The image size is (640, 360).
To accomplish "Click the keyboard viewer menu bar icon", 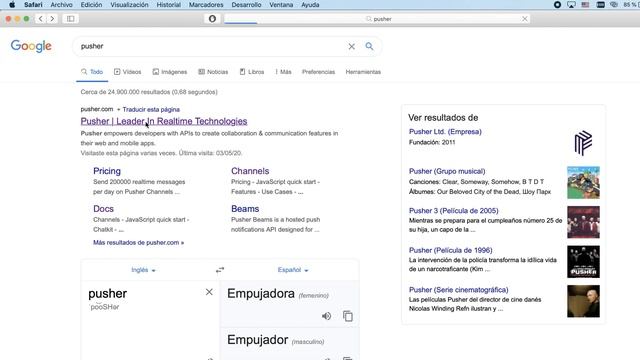I will pos(600,5).
